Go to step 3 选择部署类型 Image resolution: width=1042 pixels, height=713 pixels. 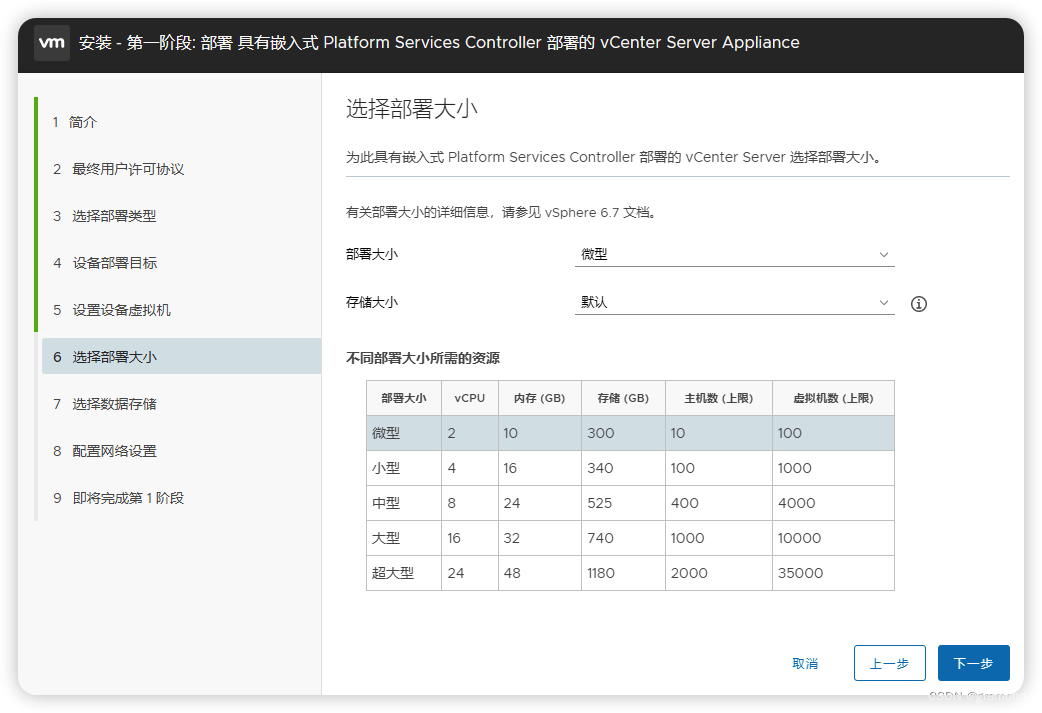point(104,216)
